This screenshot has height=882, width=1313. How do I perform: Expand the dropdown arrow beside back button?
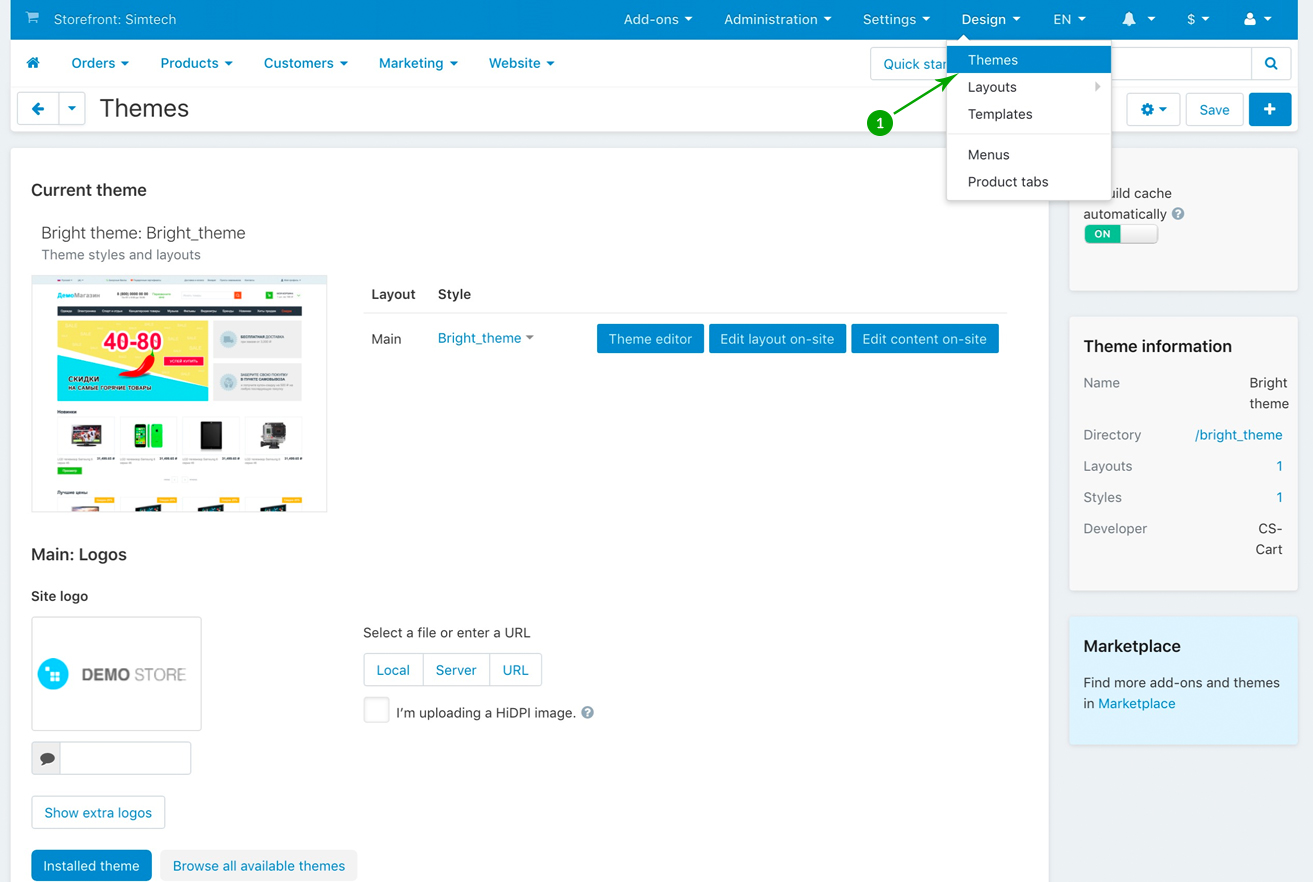(72, 109)
